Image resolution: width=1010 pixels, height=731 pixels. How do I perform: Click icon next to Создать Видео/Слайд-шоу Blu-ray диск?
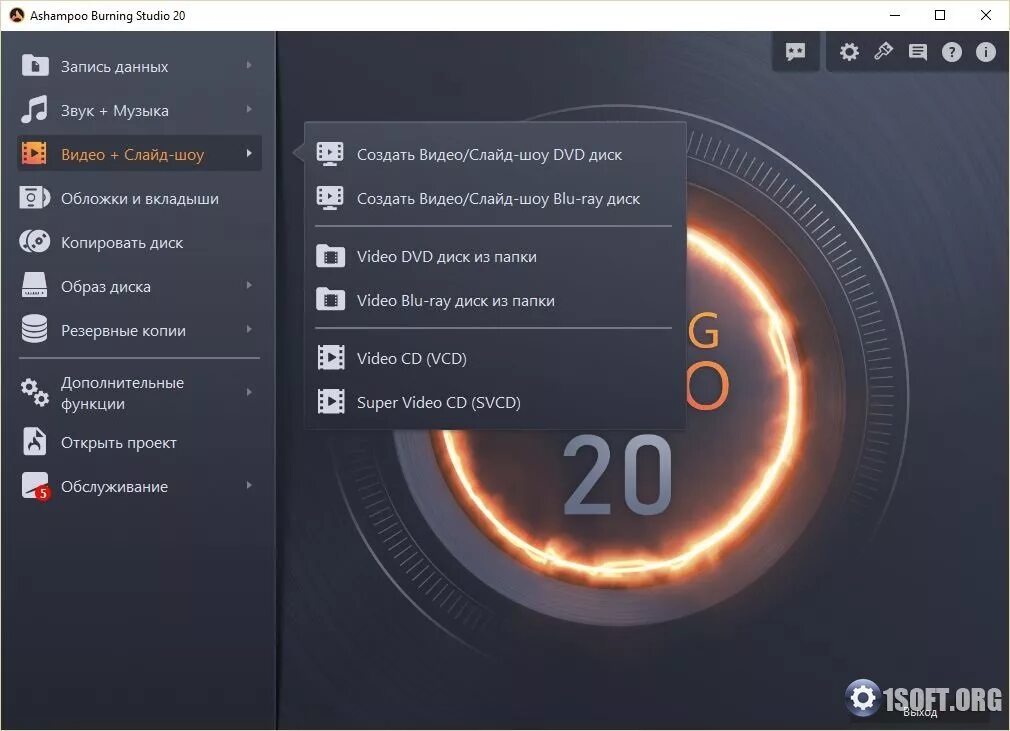[330, 198]
